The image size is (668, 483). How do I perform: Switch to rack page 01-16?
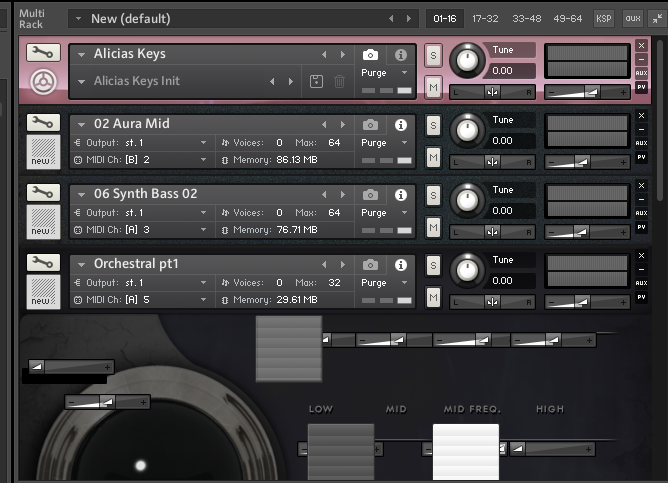(x=445, y=19)
